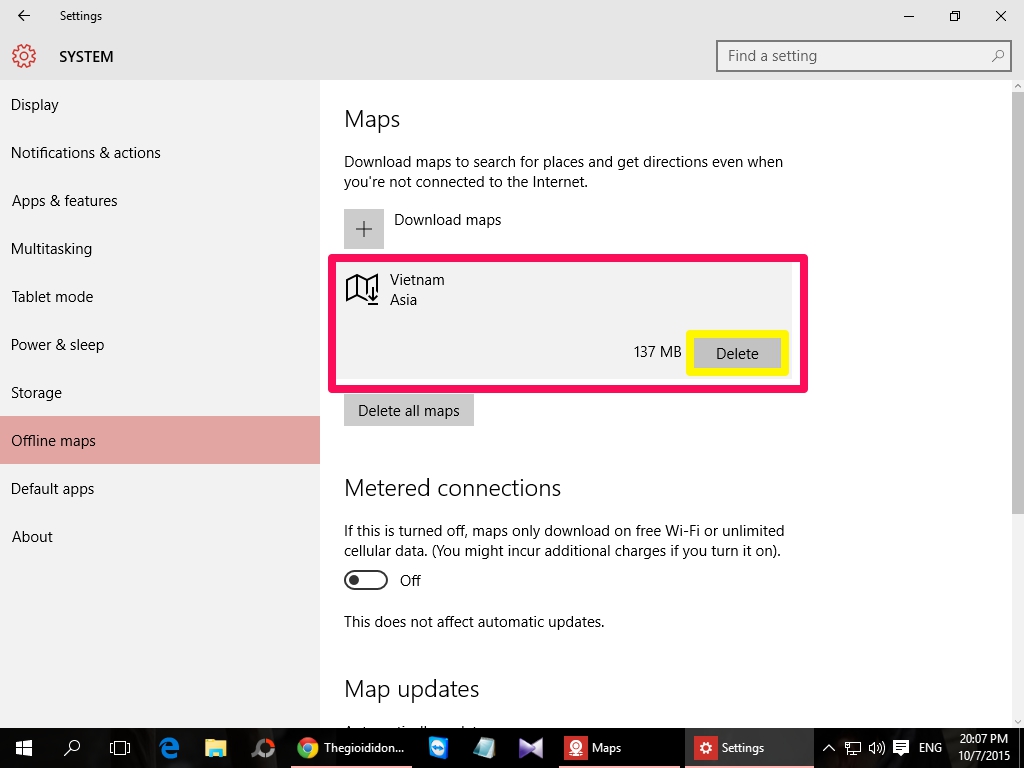Screen dimensions: 1024x768
Task: Click the Vietnam map download icon
Action: (362, 289)
